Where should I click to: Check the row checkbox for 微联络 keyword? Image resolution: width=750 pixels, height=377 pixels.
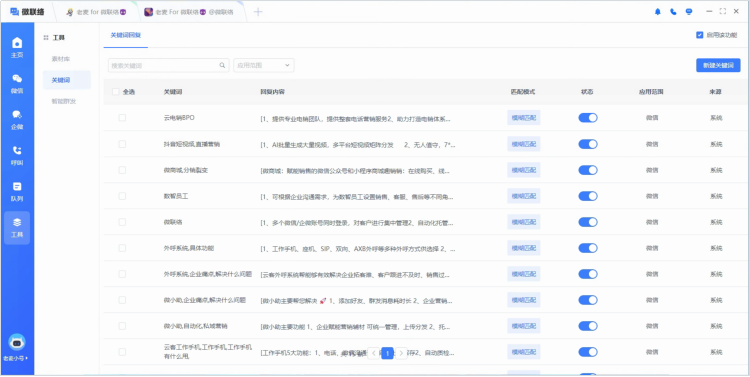122,222
